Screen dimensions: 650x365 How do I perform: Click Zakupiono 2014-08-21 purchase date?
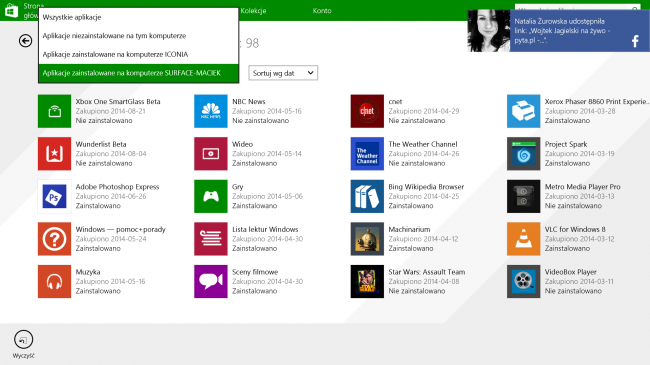point(110,111)
